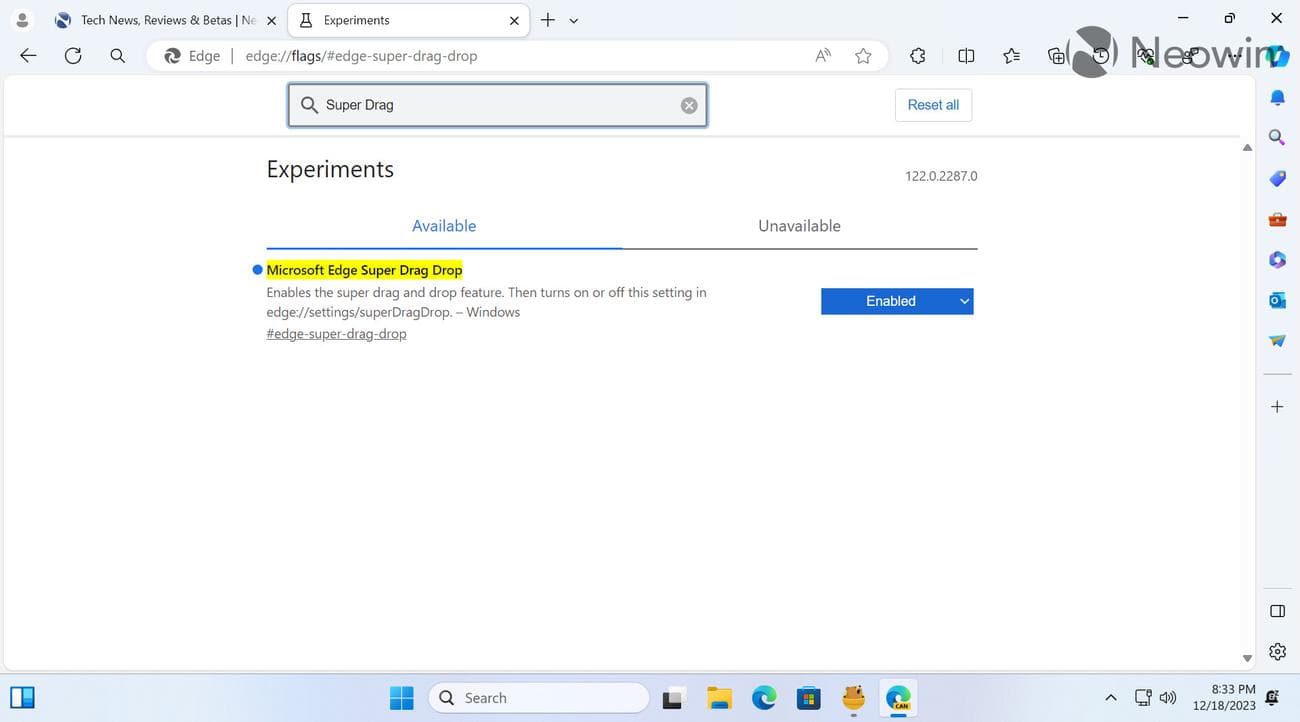Image resolution: width=1300 pixels, height=722 pixels.
Task: Open the Shopping sidebar panel
Action: pyautogui.click(x=1277, y=178)
